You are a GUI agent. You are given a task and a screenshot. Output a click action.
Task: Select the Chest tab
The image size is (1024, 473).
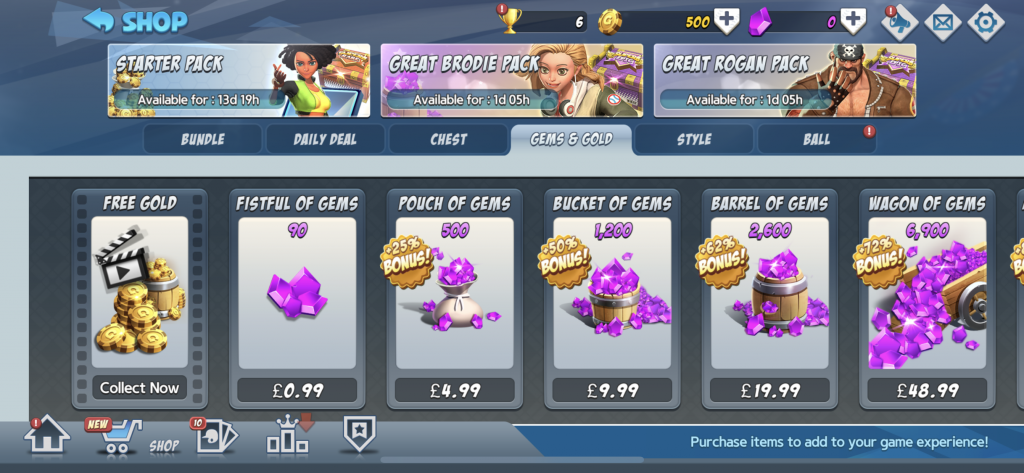(448, 139)
